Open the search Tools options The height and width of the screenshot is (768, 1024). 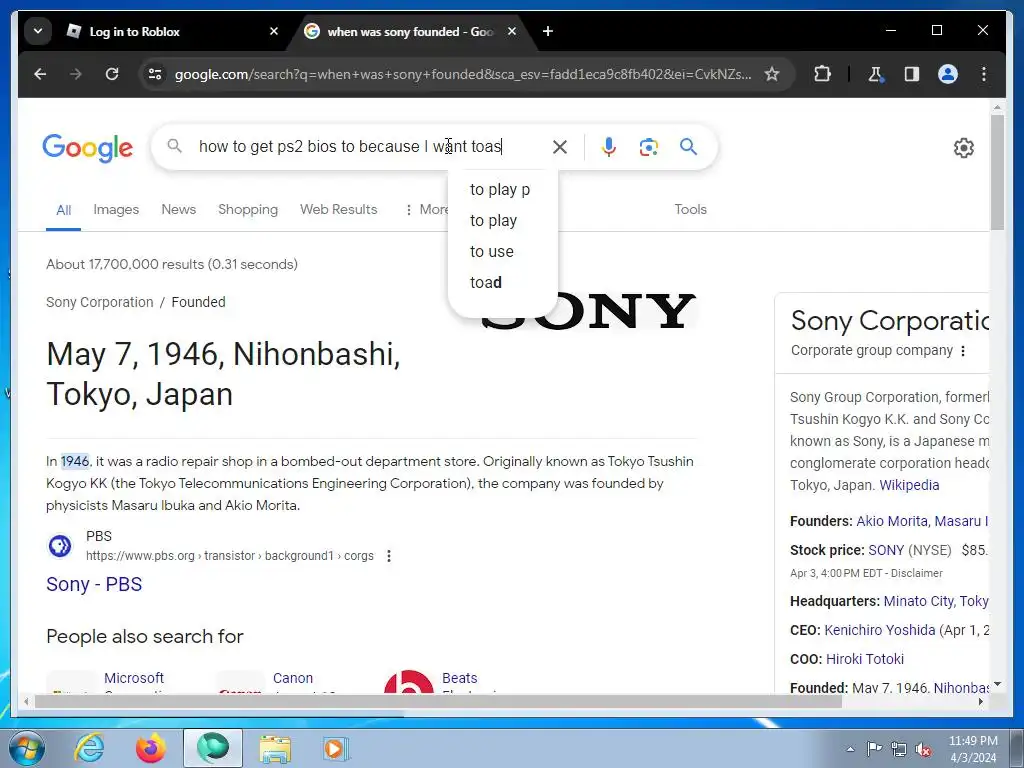click(690, 210)
